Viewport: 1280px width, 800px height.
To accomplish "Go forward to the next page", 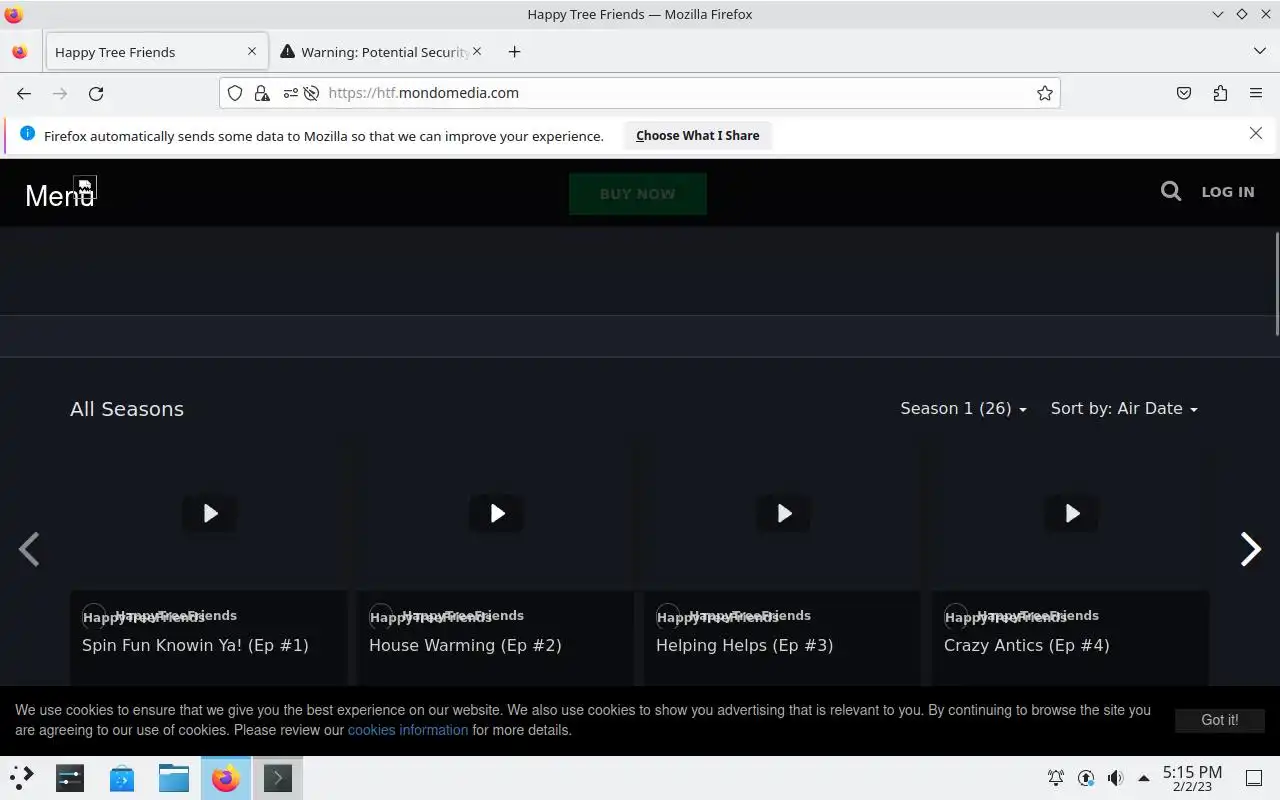I will [x=60, y=93].
